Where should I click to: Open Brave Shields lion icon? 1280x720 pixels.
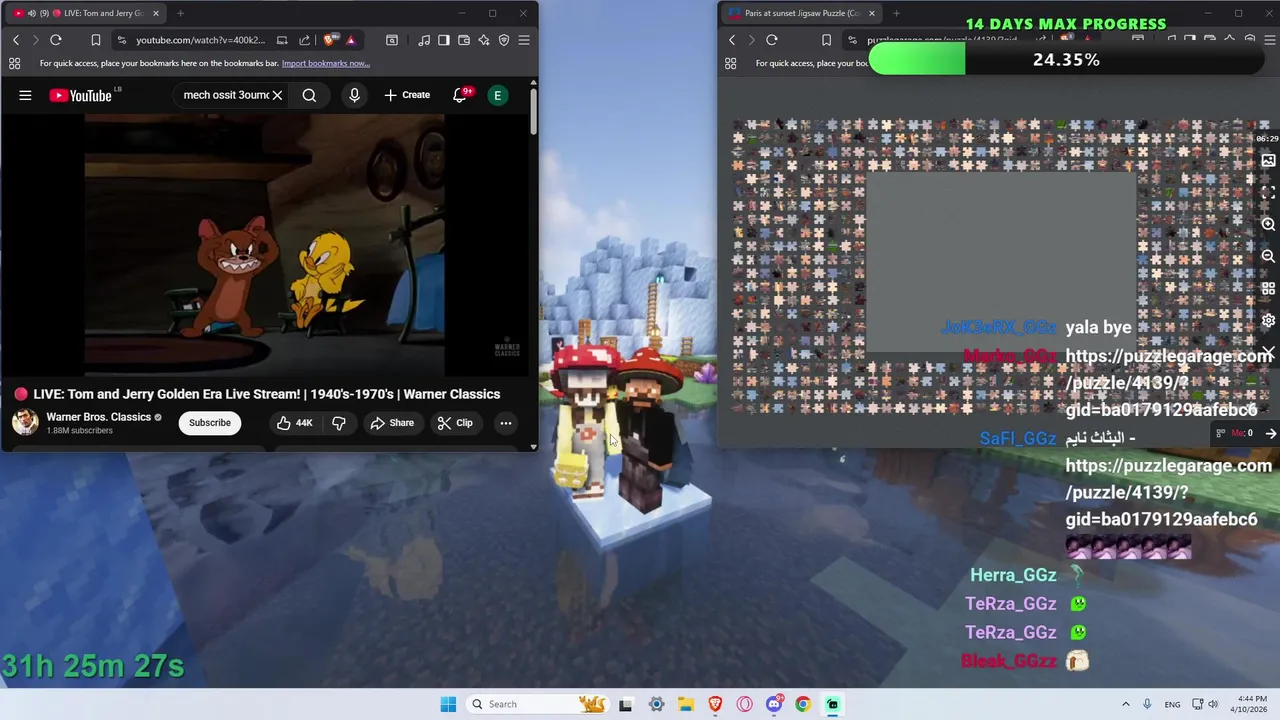click(x=331, y=40)
